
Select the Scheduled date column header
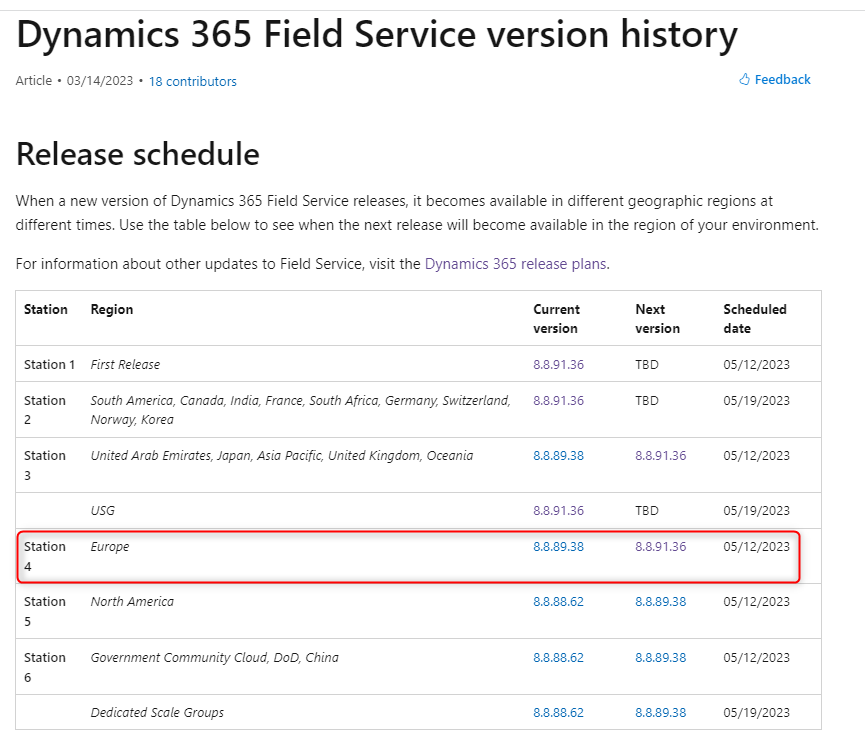pos(755,319)
